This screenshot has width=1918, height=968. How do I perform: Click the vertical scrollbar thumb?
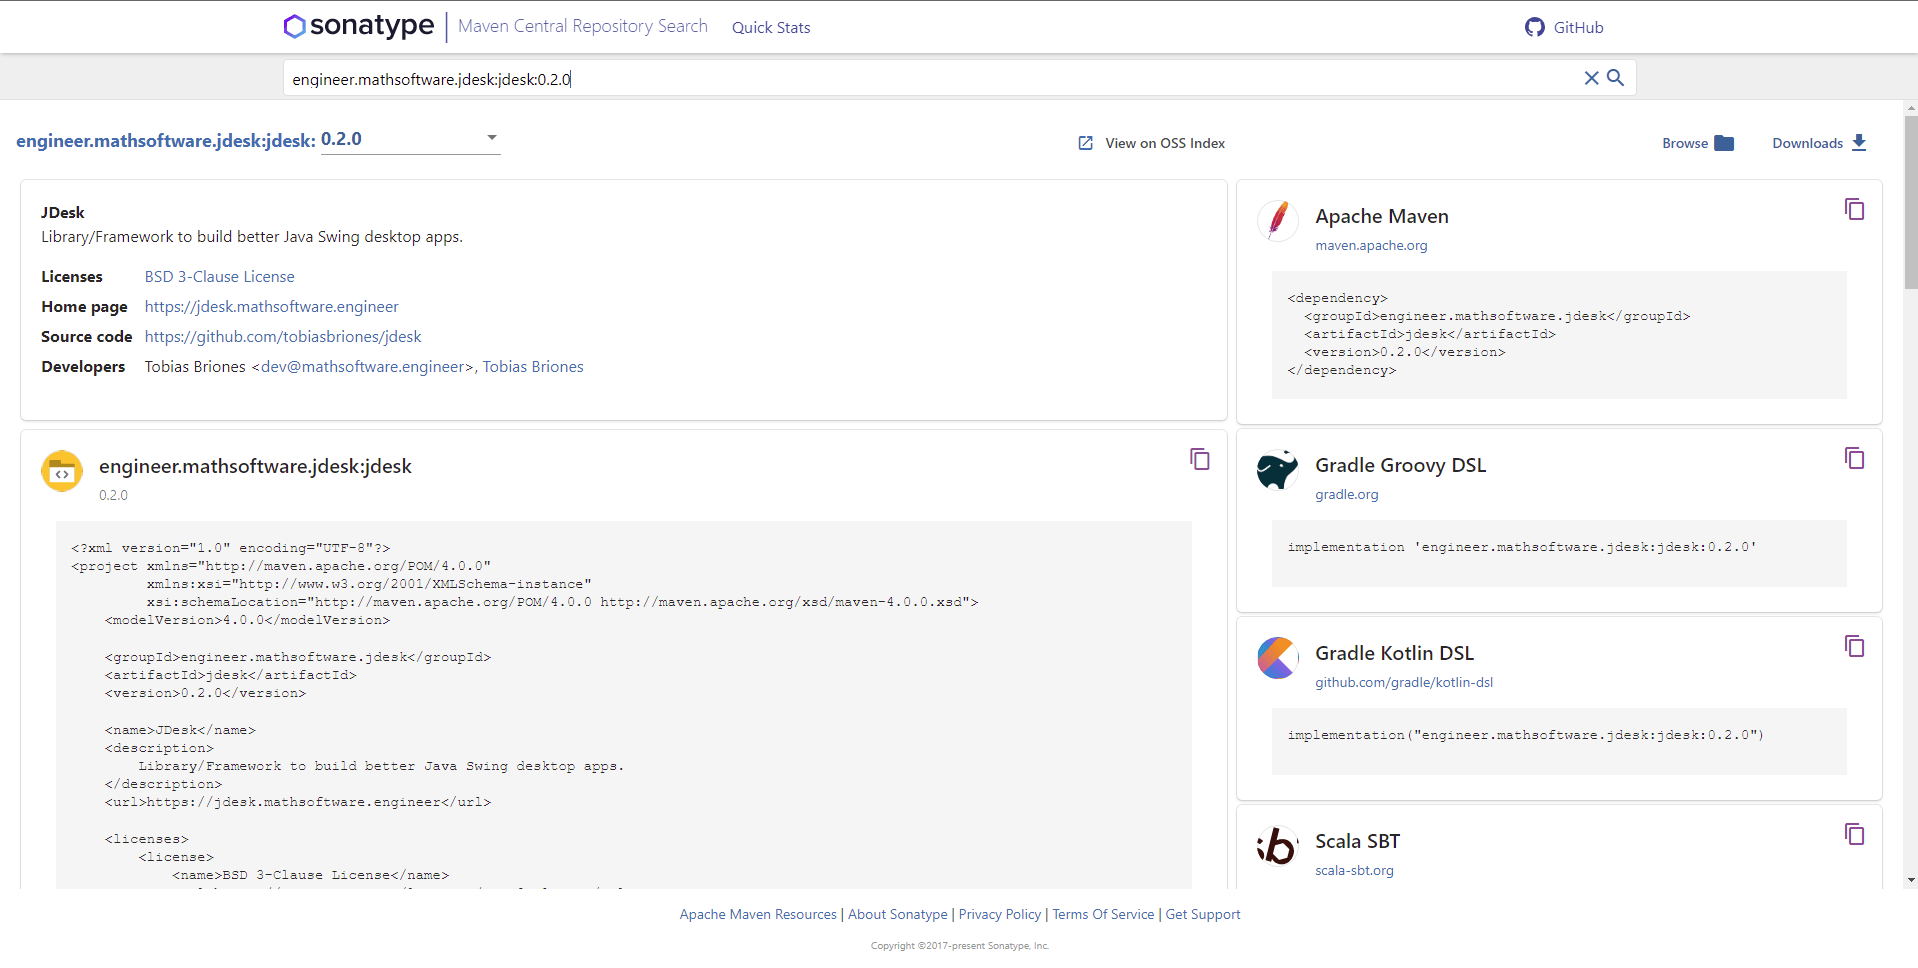pyautogui.click(x=1911, y=202)
